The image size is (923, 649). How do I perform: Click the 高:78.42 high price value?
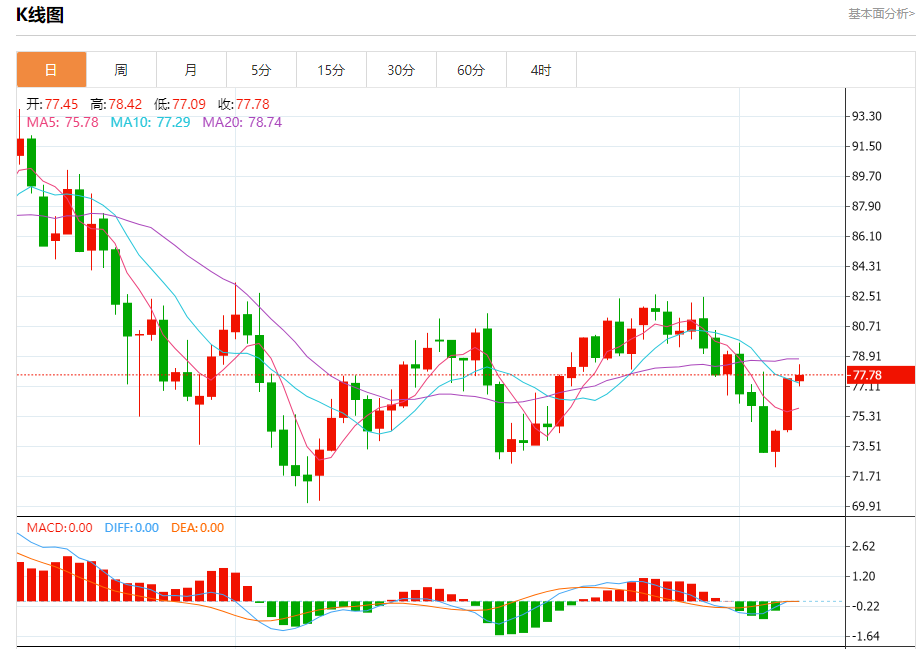(116, 104)
